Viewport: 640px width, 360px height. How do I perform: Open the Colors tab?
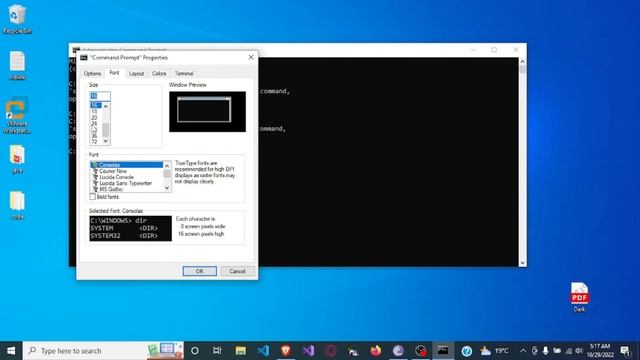pos(159,73)
